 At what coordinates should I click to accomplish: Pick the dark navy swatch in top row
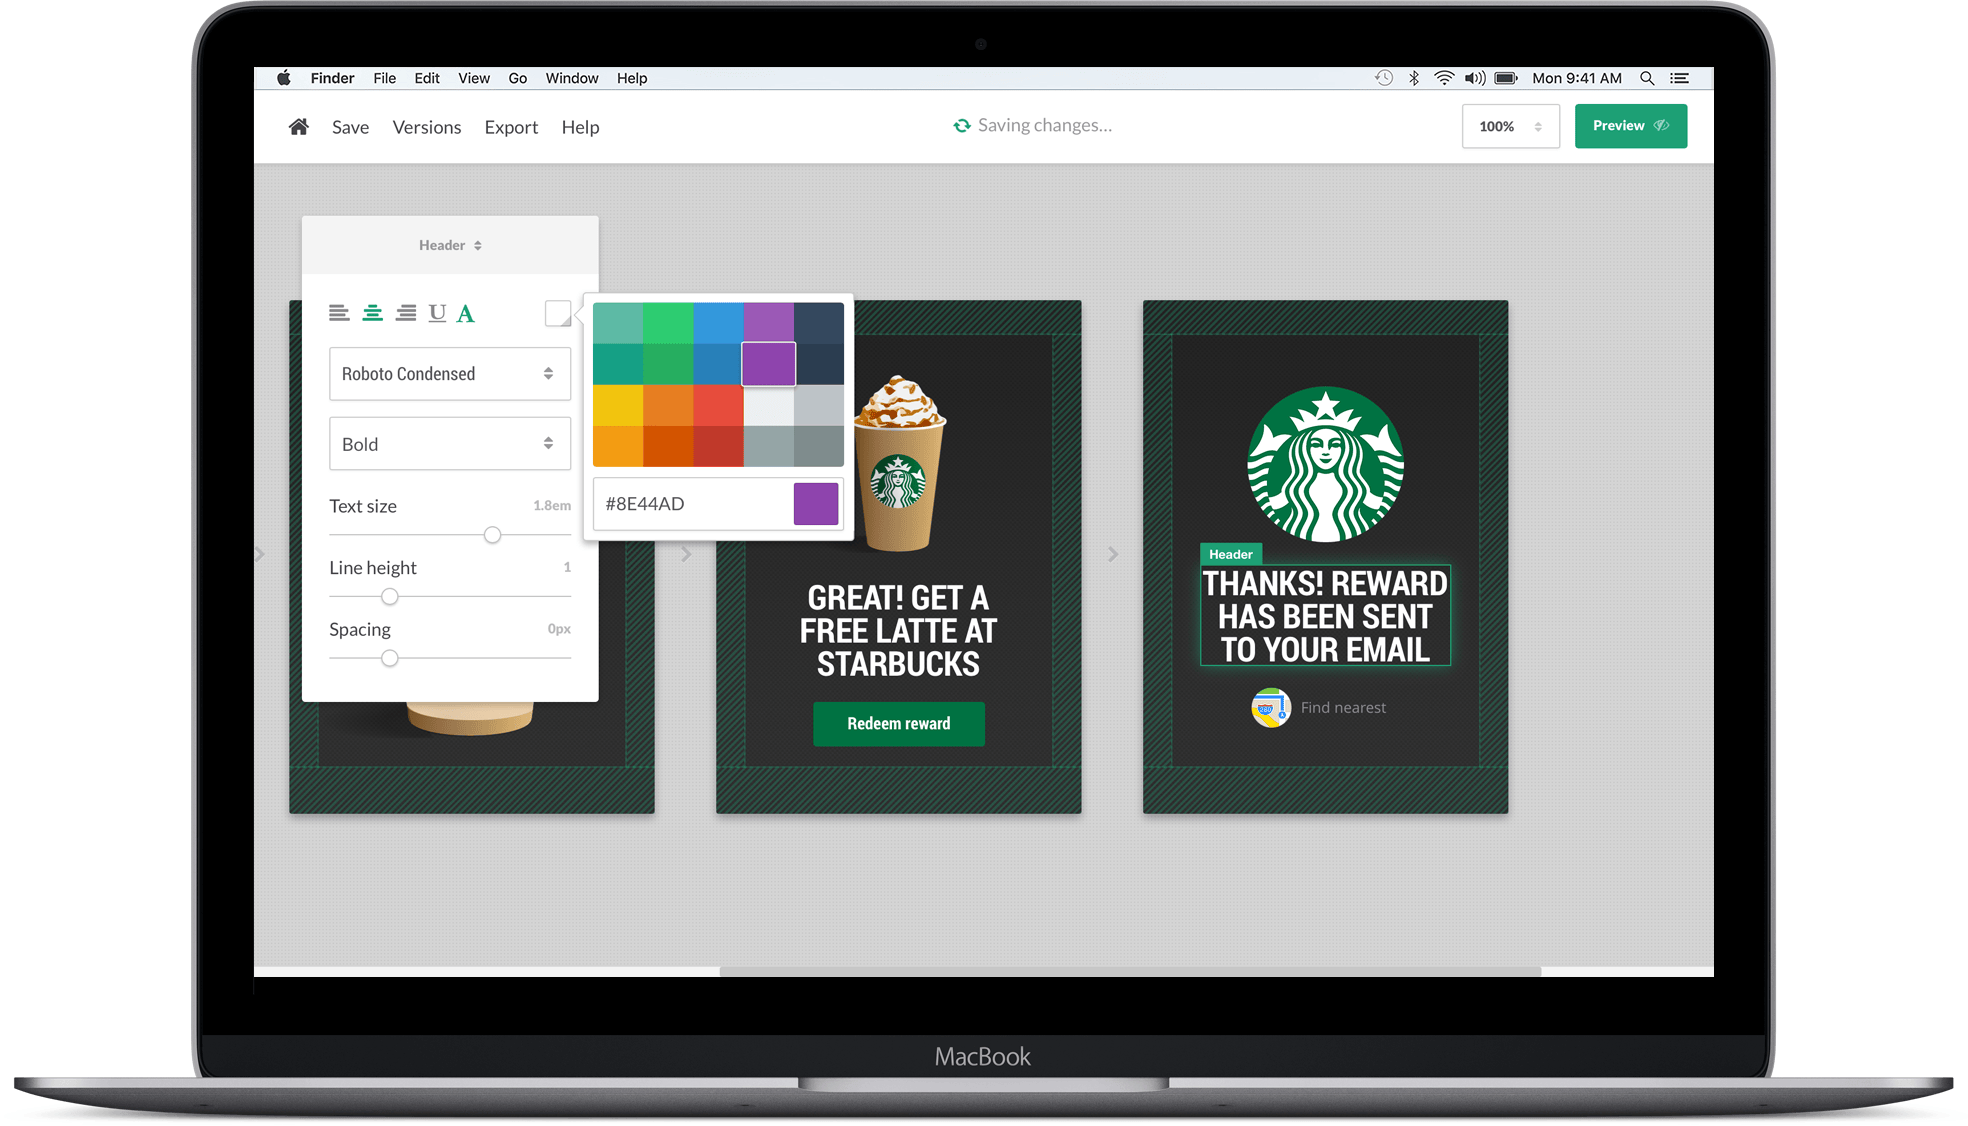819,323
